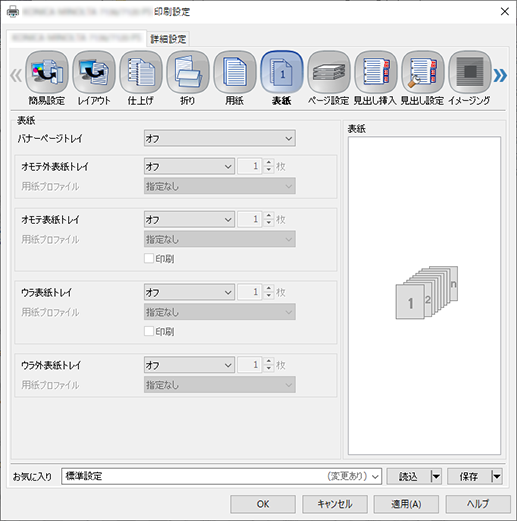This screenshot has height=521, width=517.
Task: Open the お気に入り 標準設定 combo box
Action: point(221,476)
